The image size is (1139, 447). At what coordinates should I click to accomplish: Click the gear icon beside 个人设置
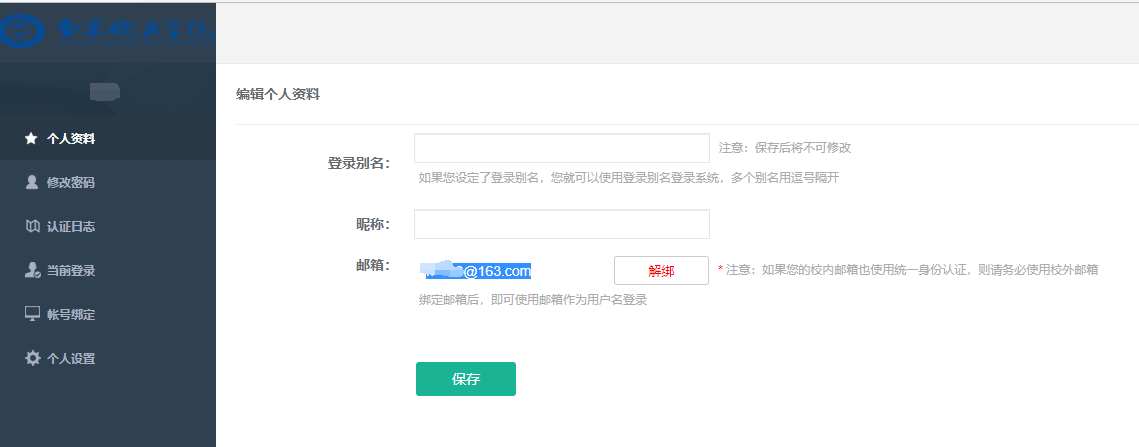tap(32, 358)
